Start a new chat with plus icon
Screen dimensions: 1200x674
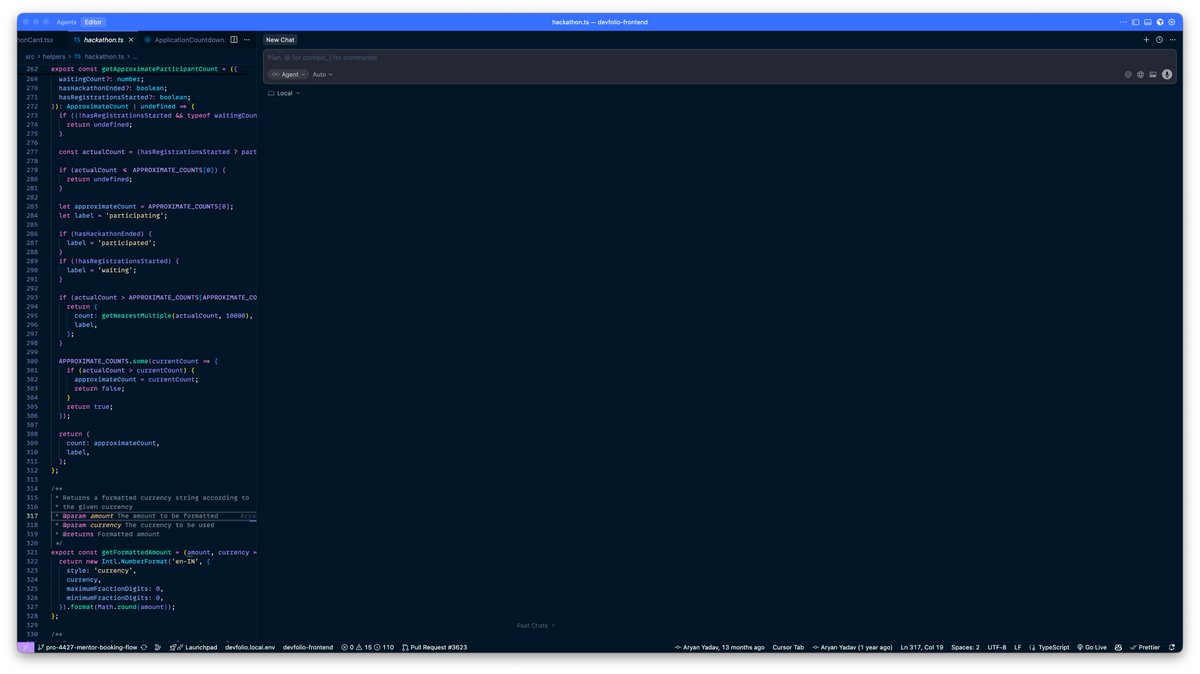coord(1146,40)
